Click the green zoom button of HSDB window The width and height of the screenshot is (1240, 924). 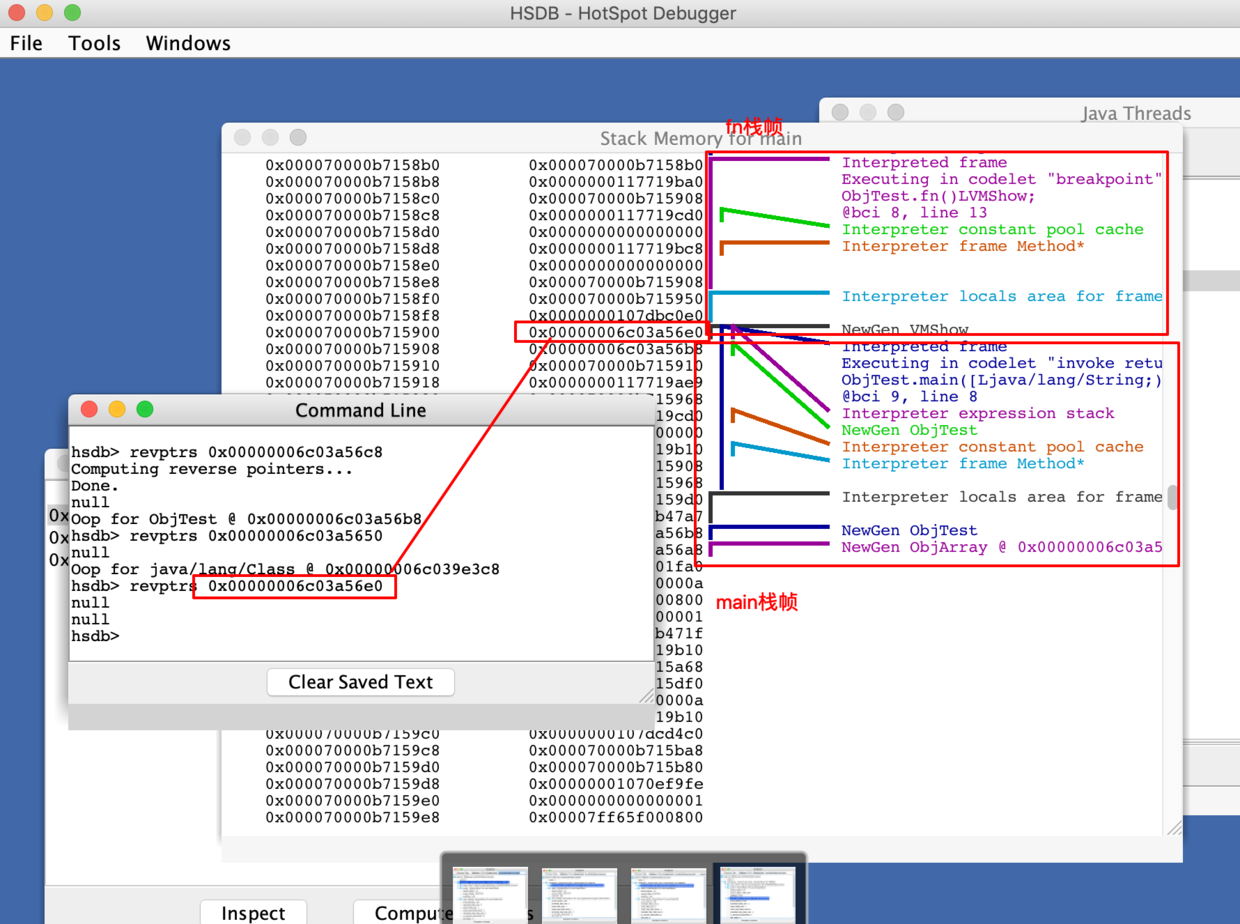tap(72, 13)
